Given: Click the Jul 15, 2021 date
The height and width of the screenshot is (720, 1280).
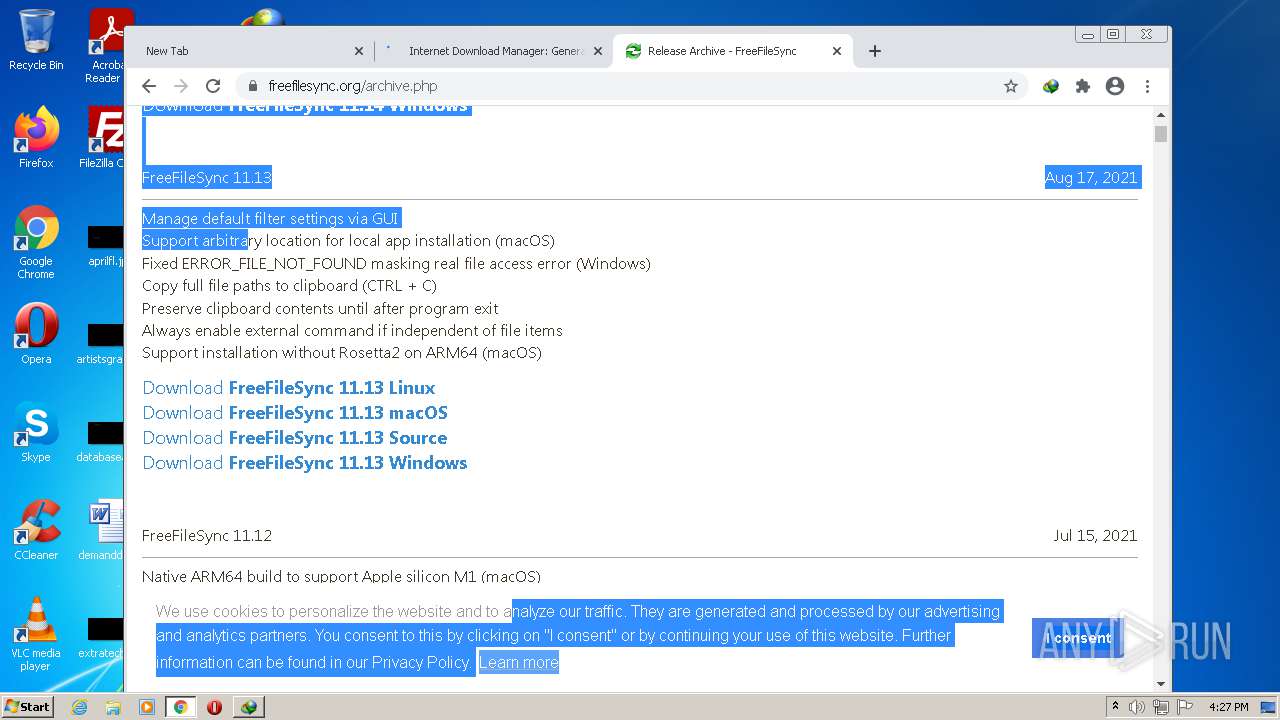Looking at the screenshot, I should click(1095, 536).
